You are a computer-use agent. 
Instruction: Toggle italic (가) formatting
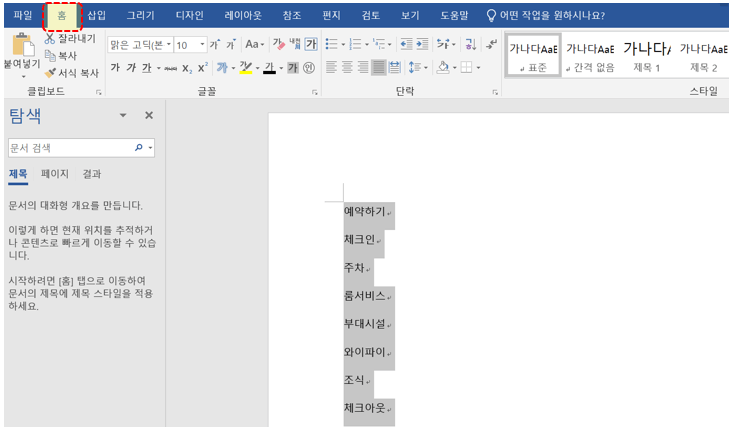pos(131,68)
